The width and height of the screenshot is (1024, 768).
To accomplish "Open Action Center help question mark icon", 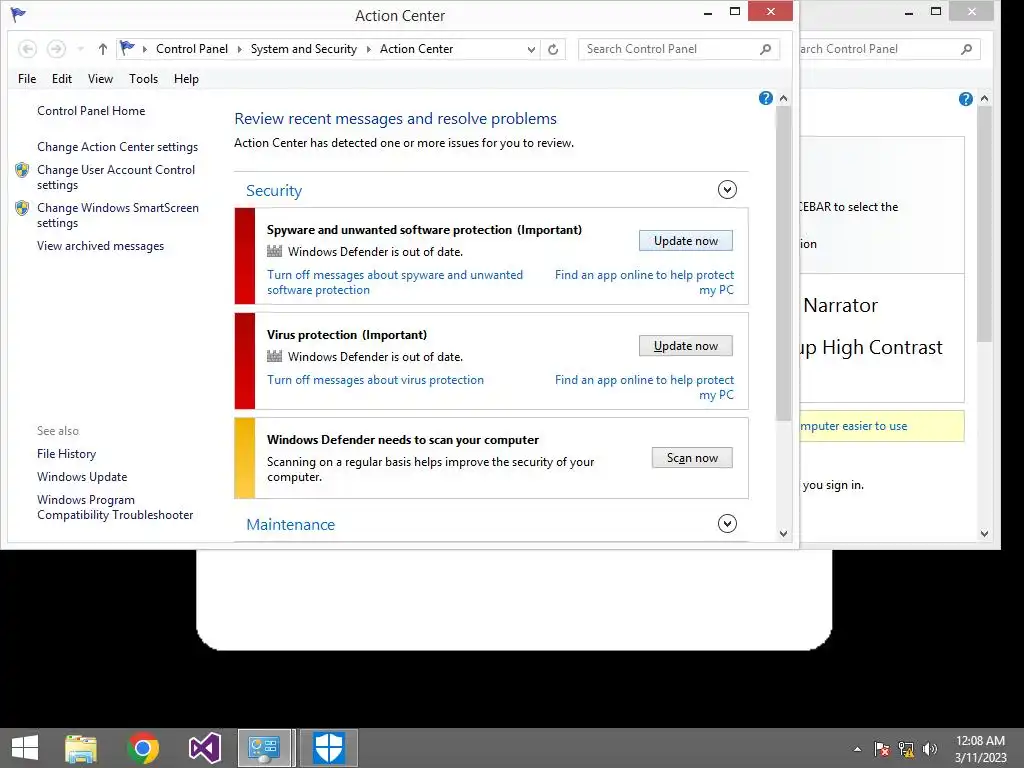I will [x=766, y=99].
